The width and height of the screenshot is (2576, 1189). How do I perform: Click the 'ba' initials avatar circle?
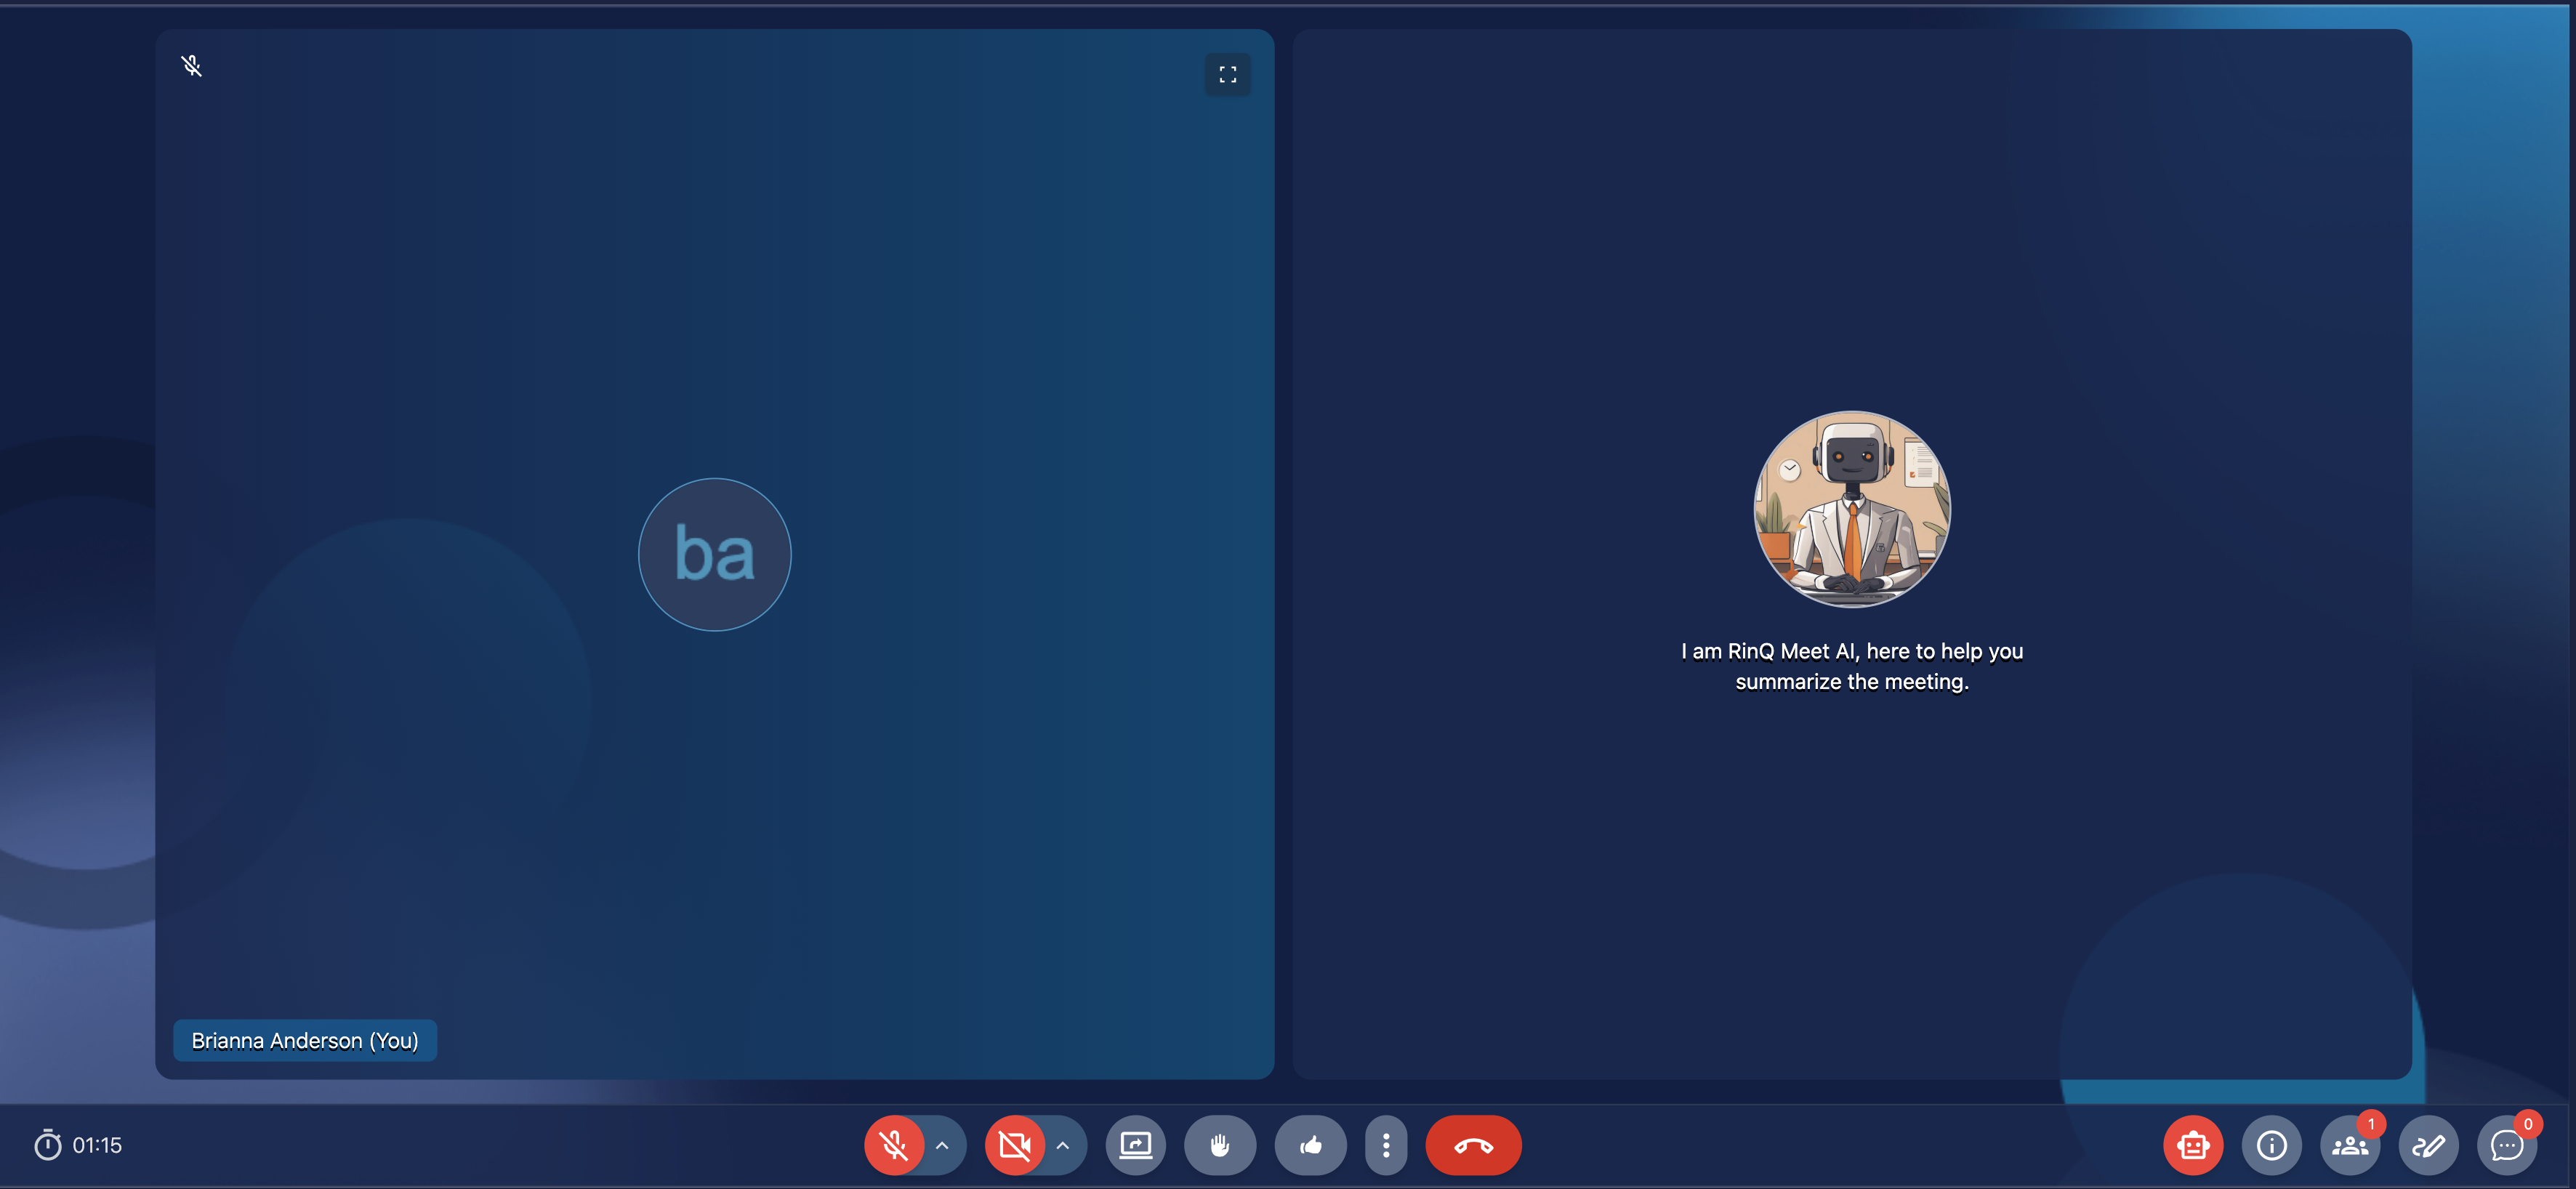coord(714,554)
